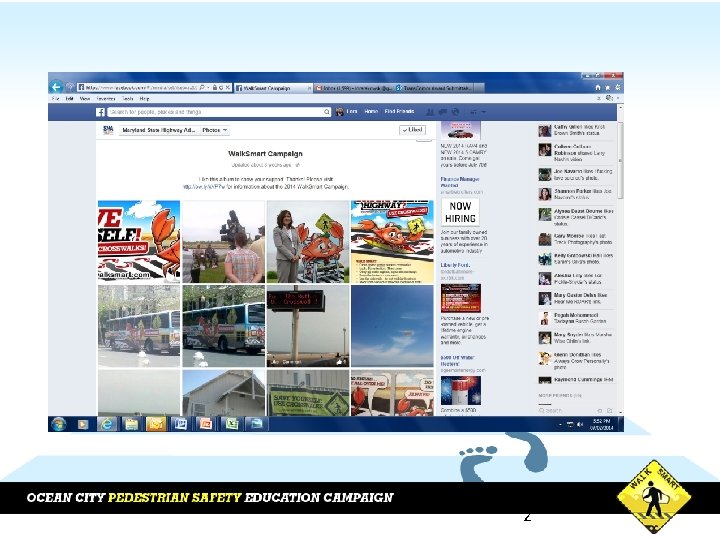The image size is (720, 540).
Task: Open PowerPoint from the taskbar
Action: (206, 424)
